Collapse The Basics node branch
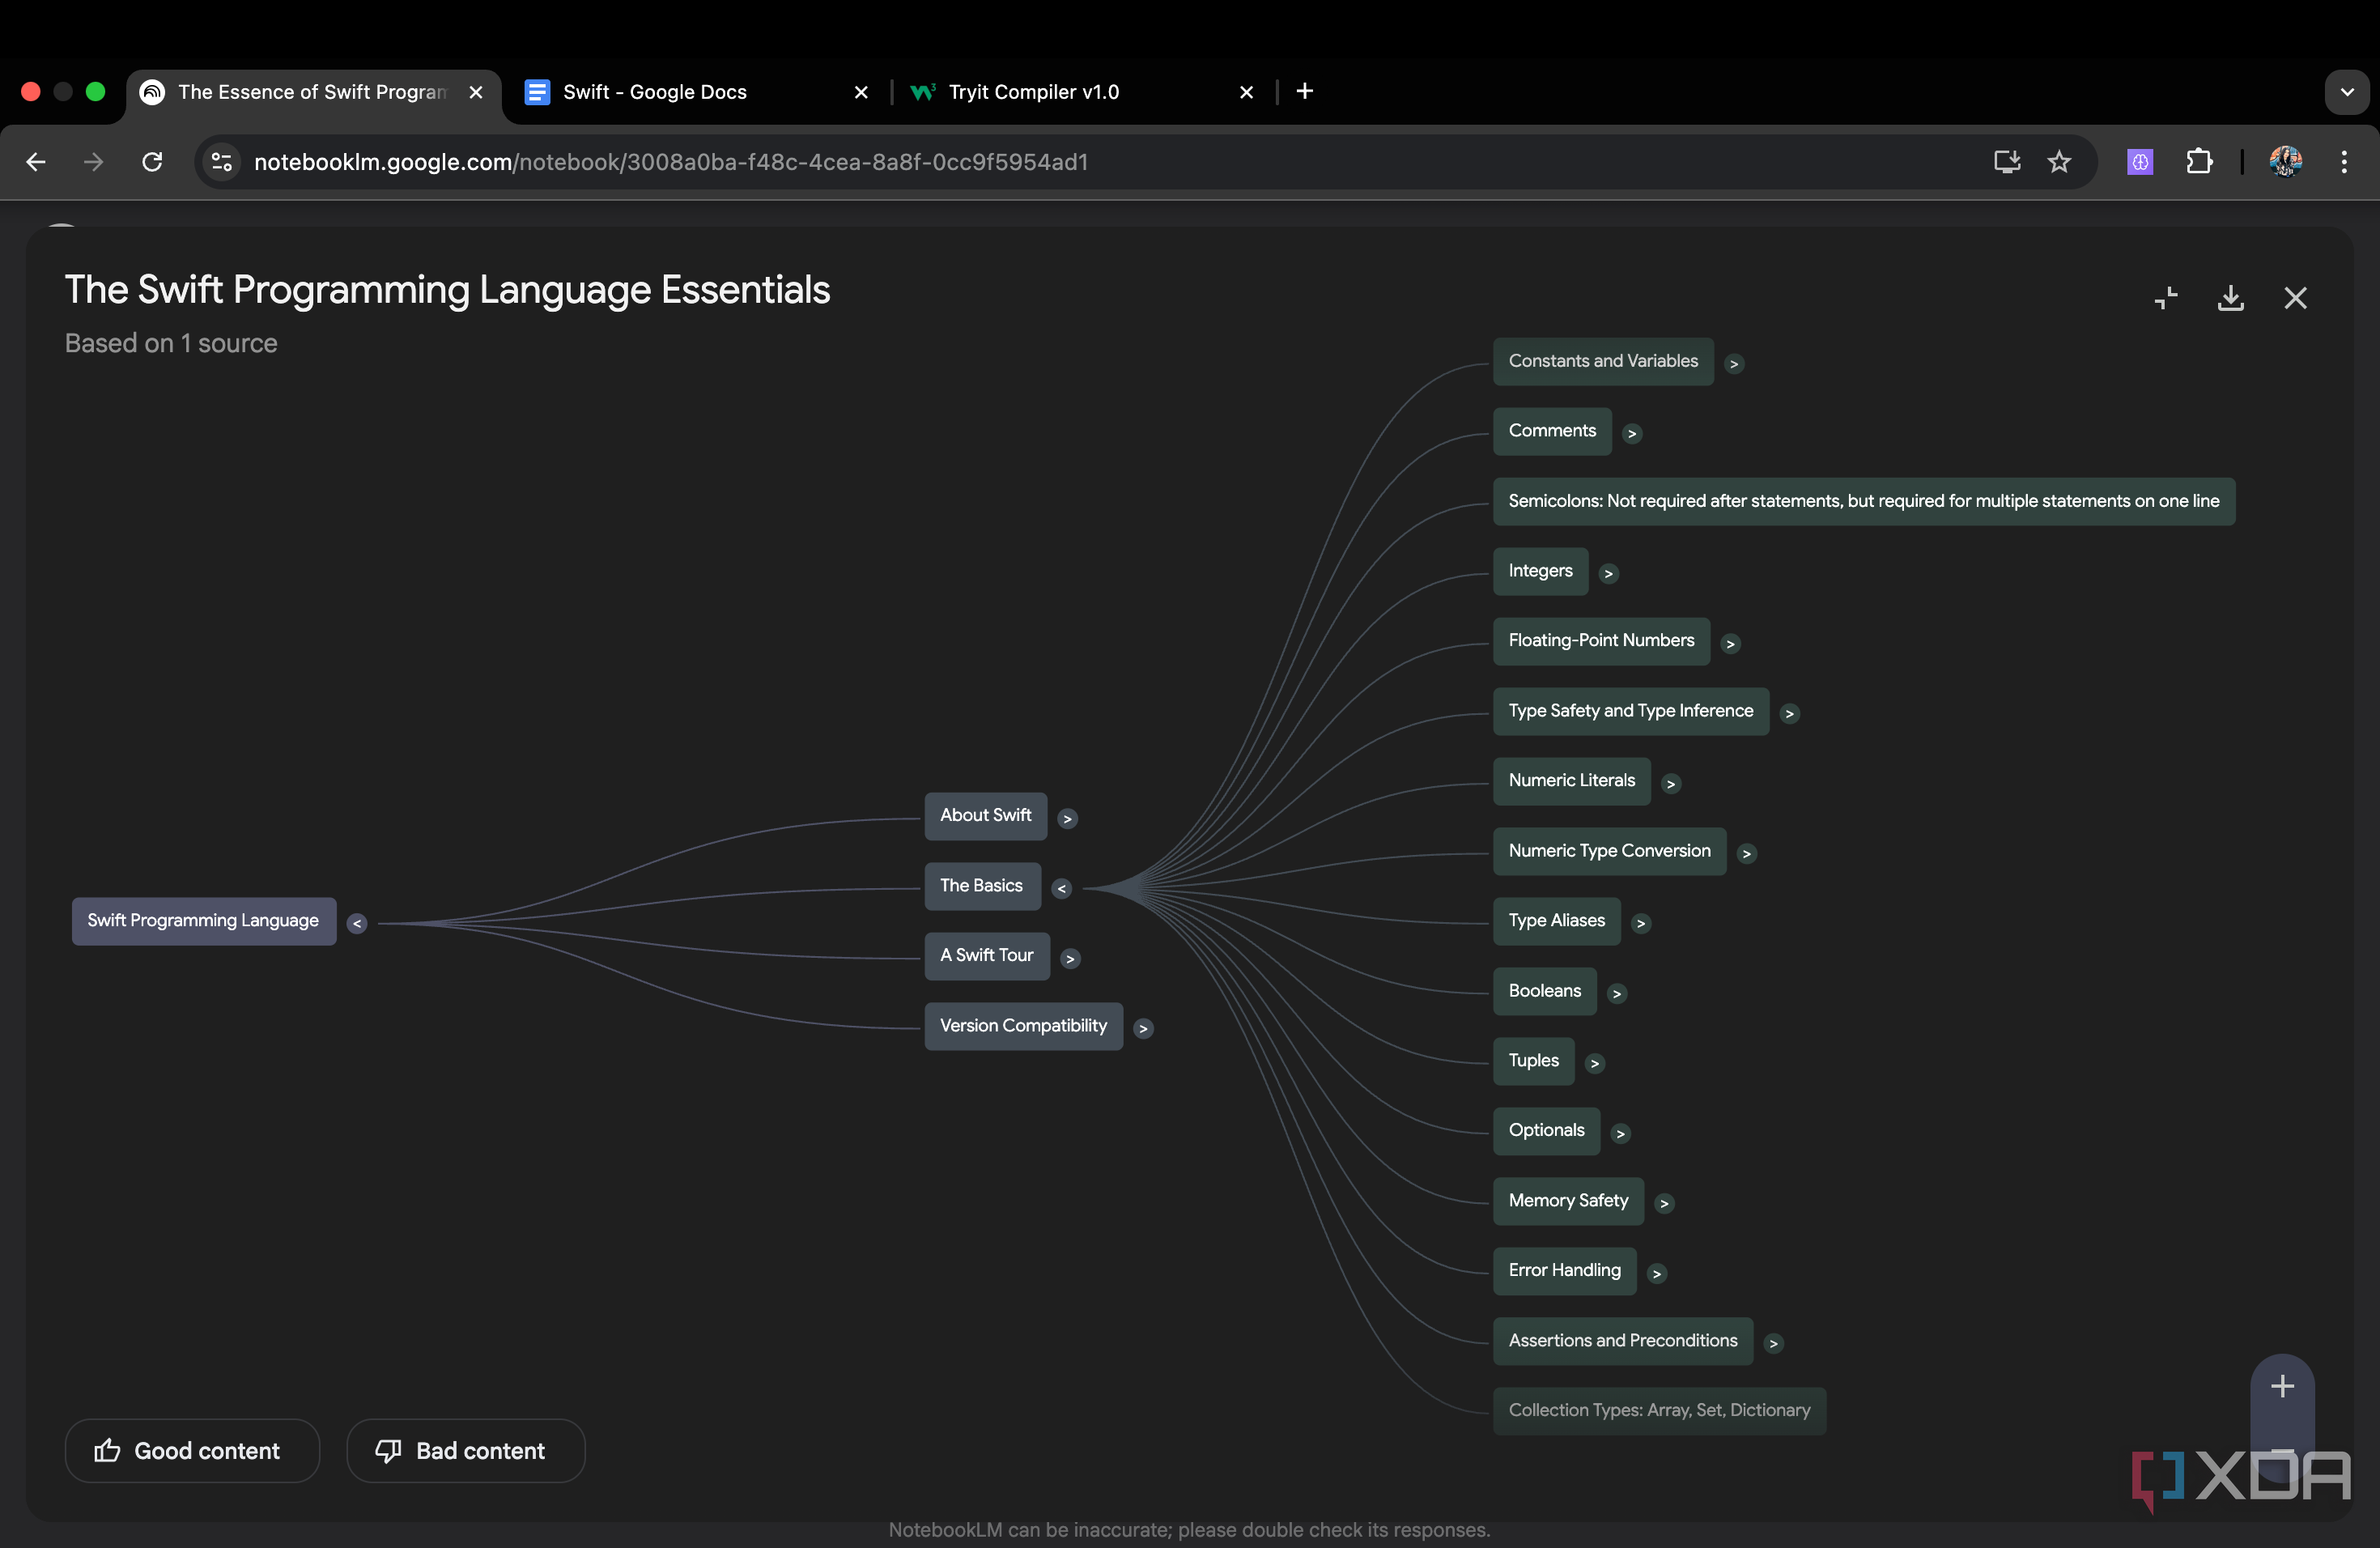The image size is (2380, 1548). point(1061,887)
